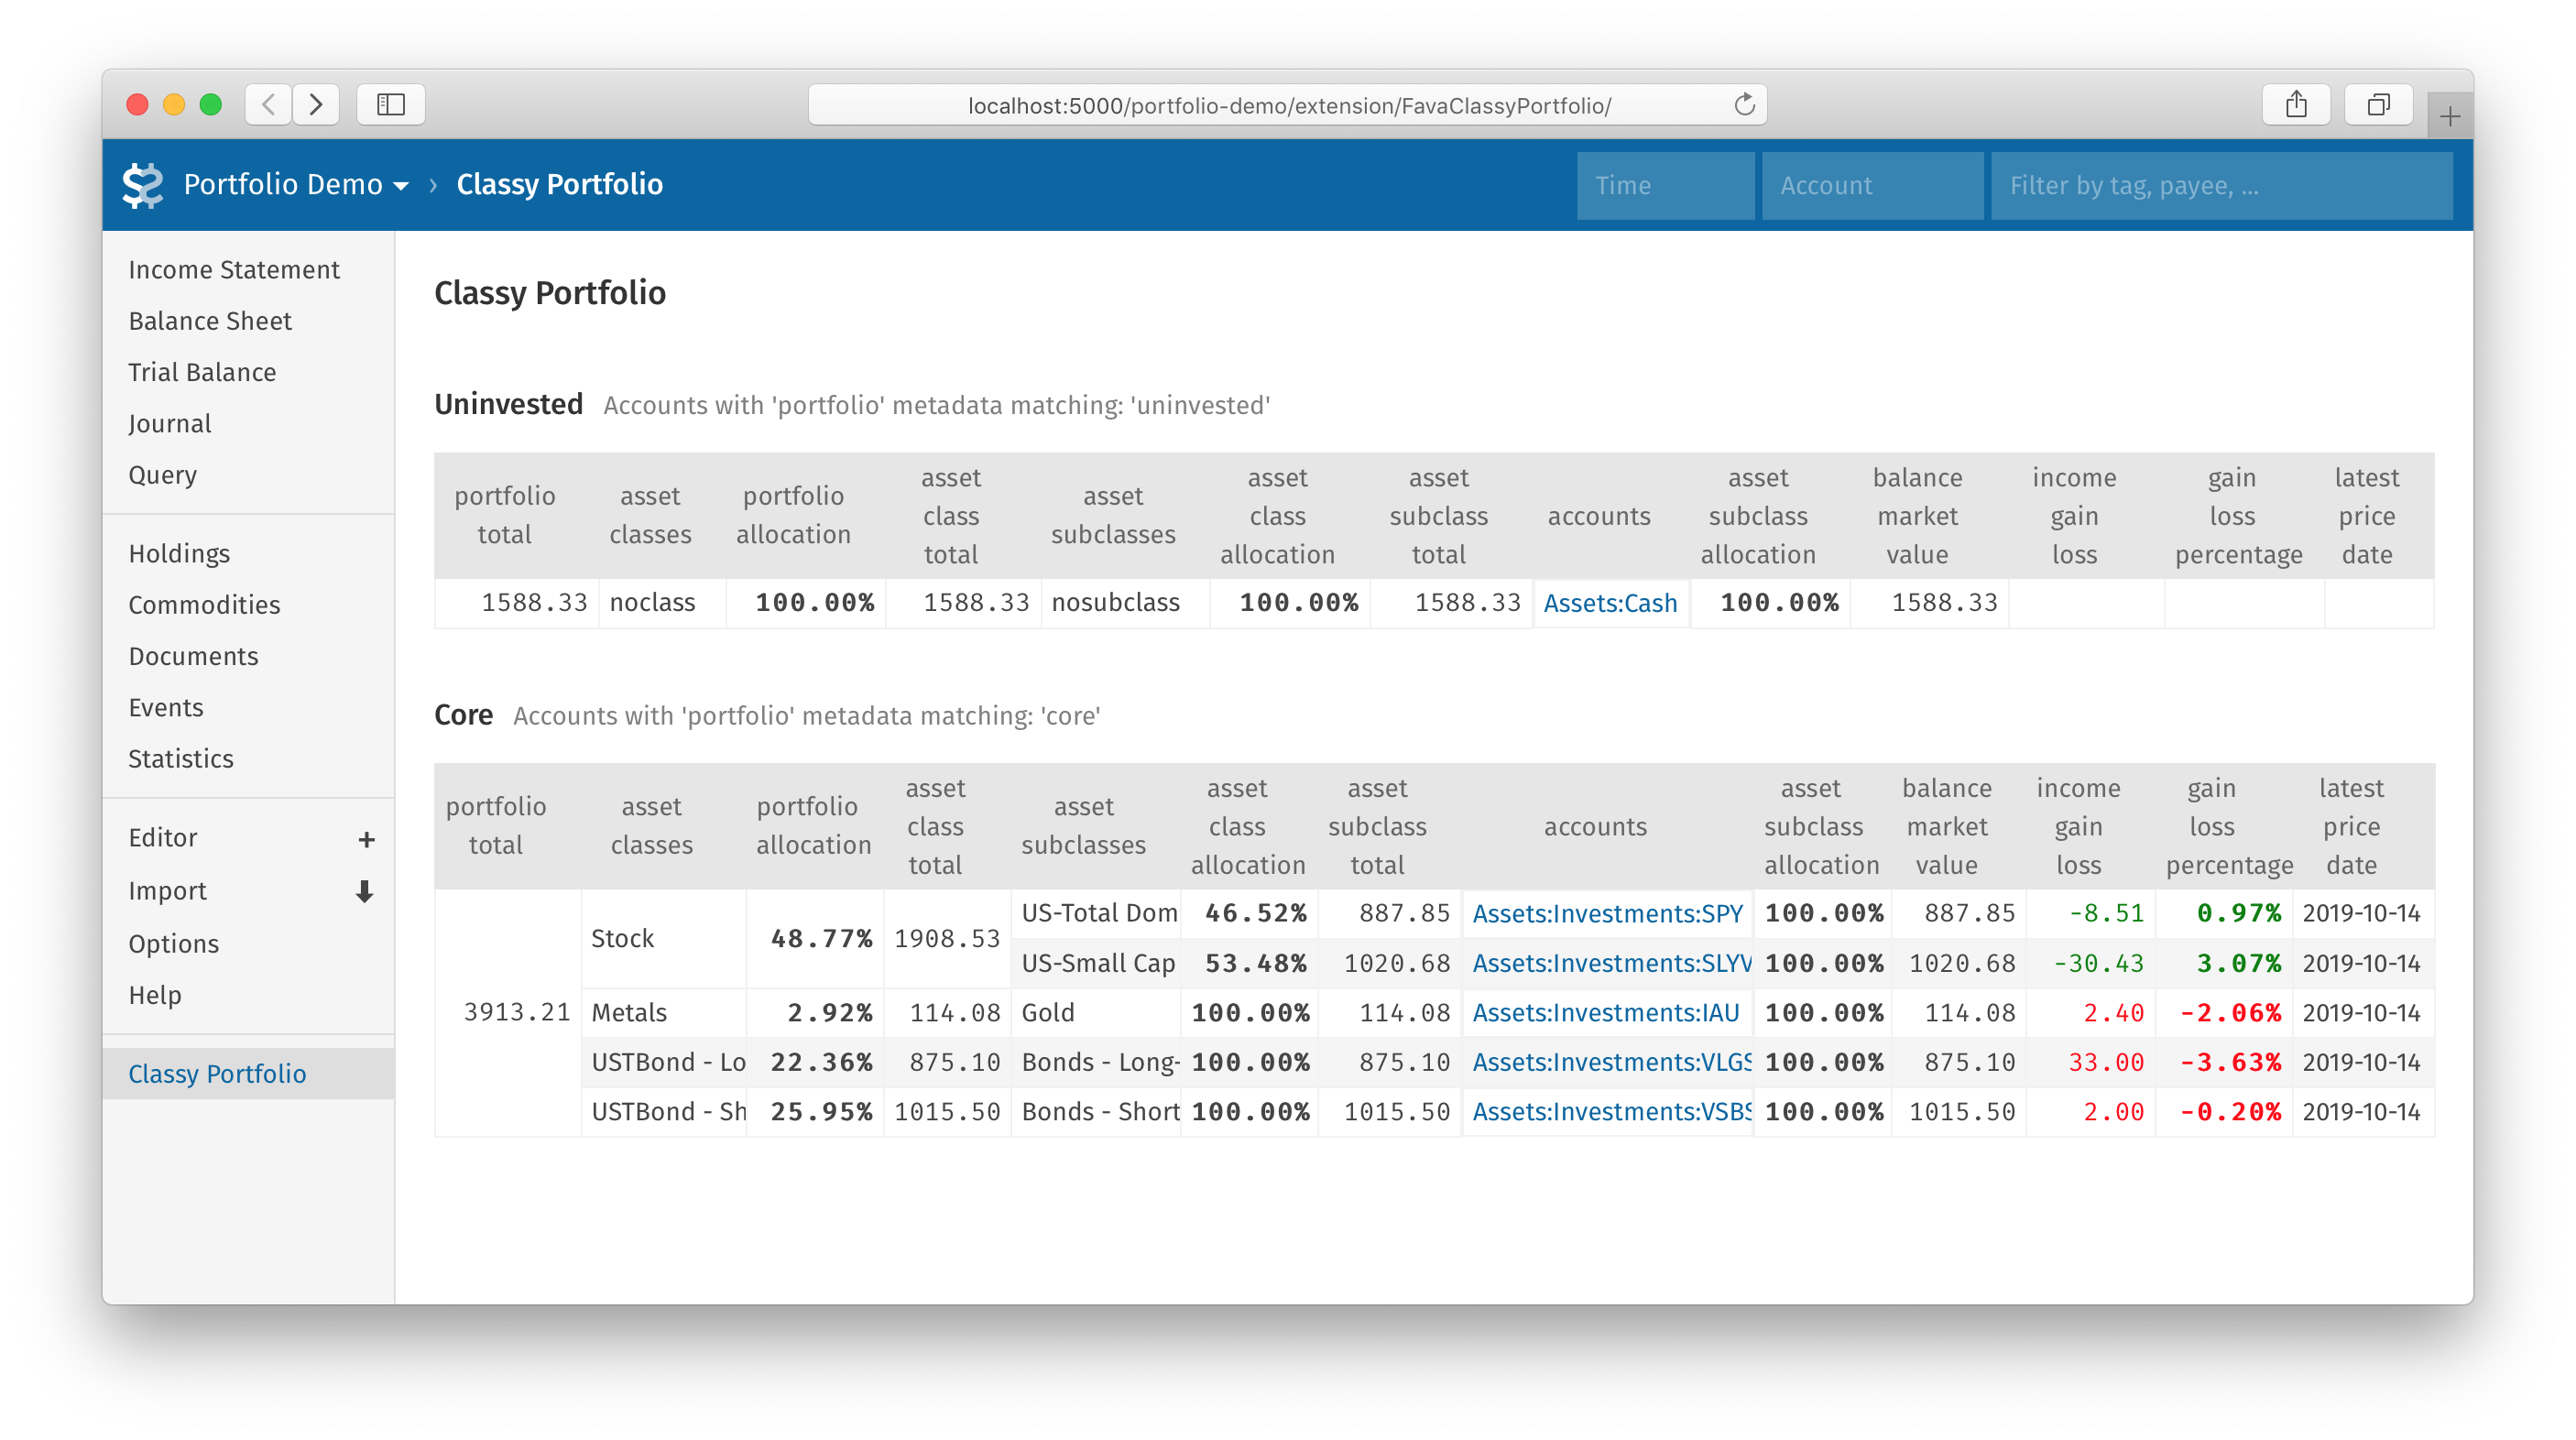Click the browser forward arrow

click(x=316, y=104)
